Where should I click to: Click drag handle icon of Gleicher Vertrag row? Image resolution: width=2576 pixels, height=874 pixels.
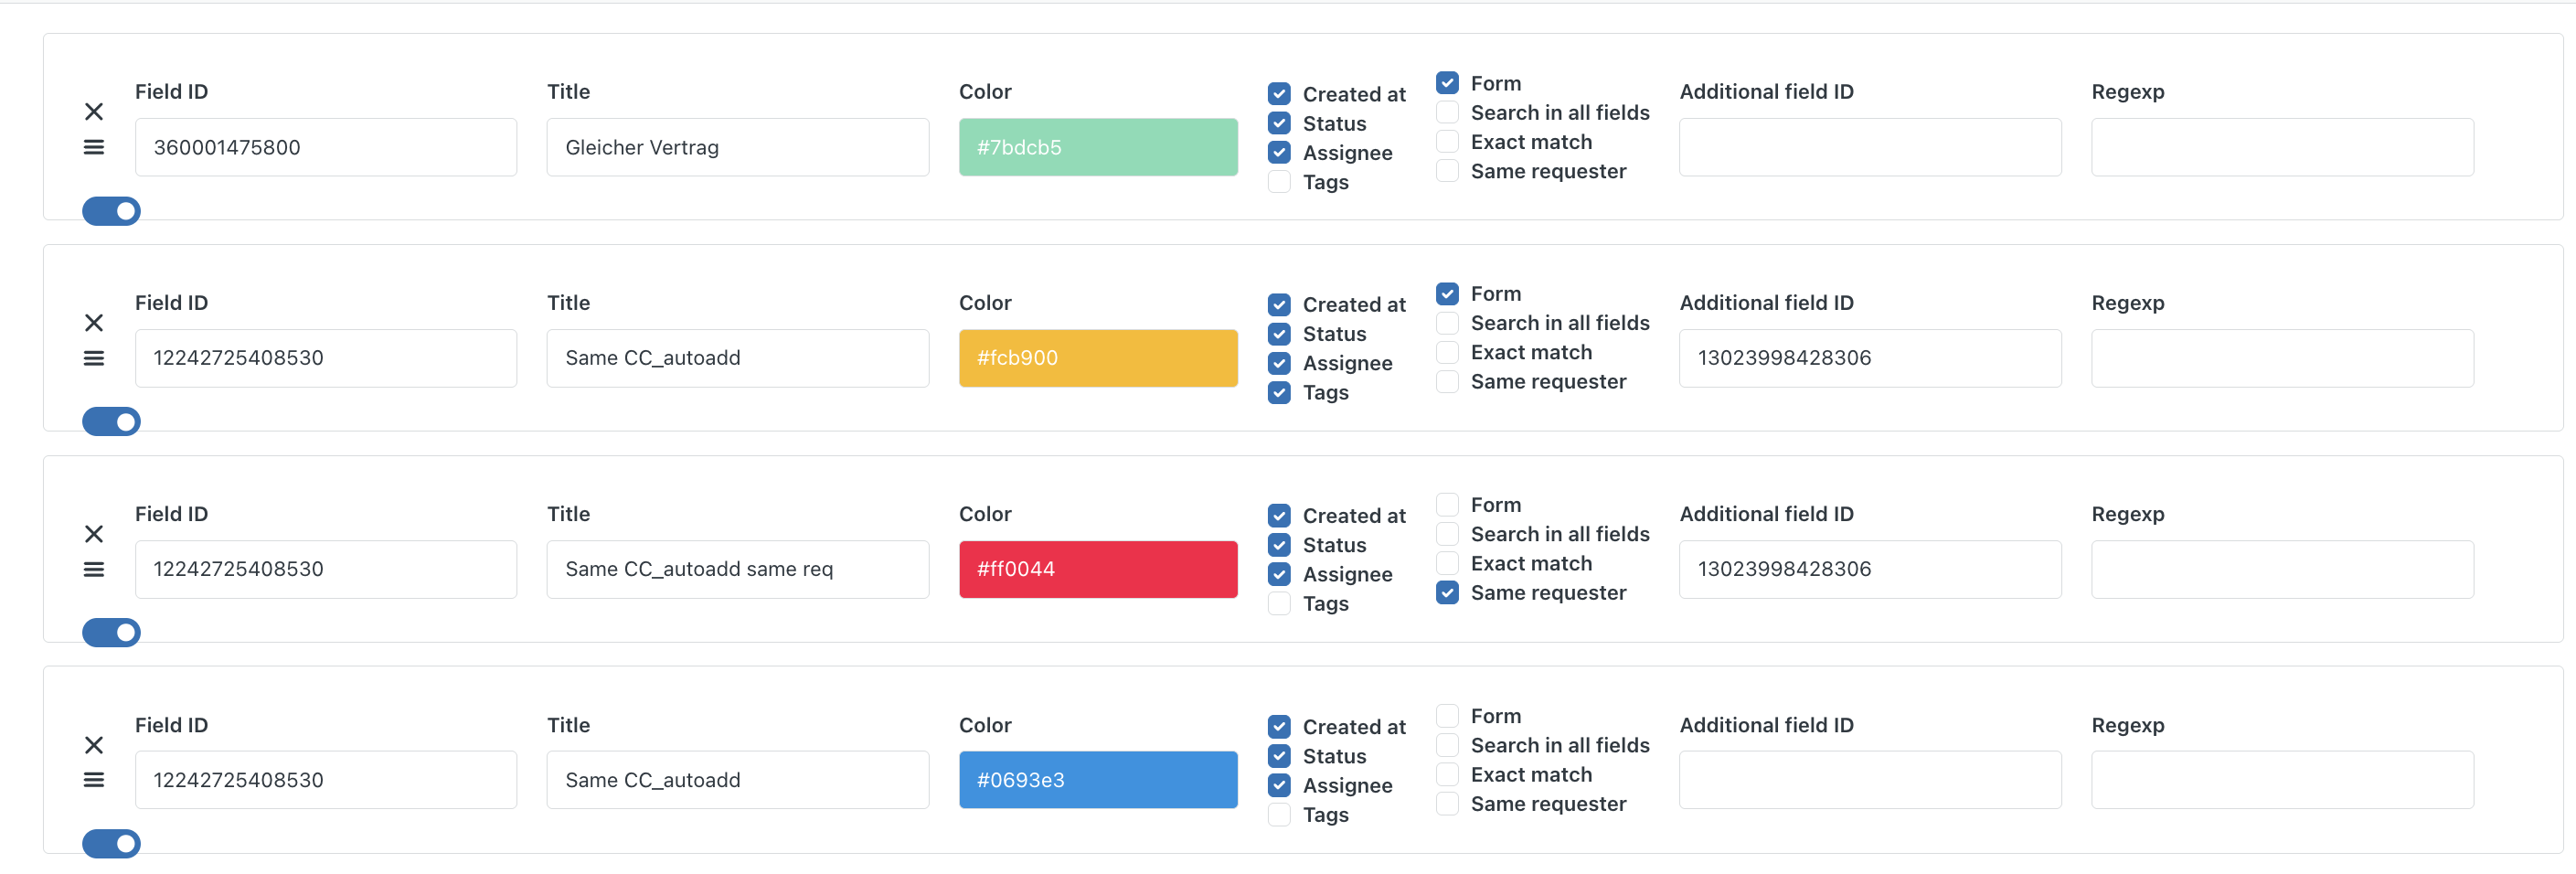pyautogui.click(x=94, y=148)
